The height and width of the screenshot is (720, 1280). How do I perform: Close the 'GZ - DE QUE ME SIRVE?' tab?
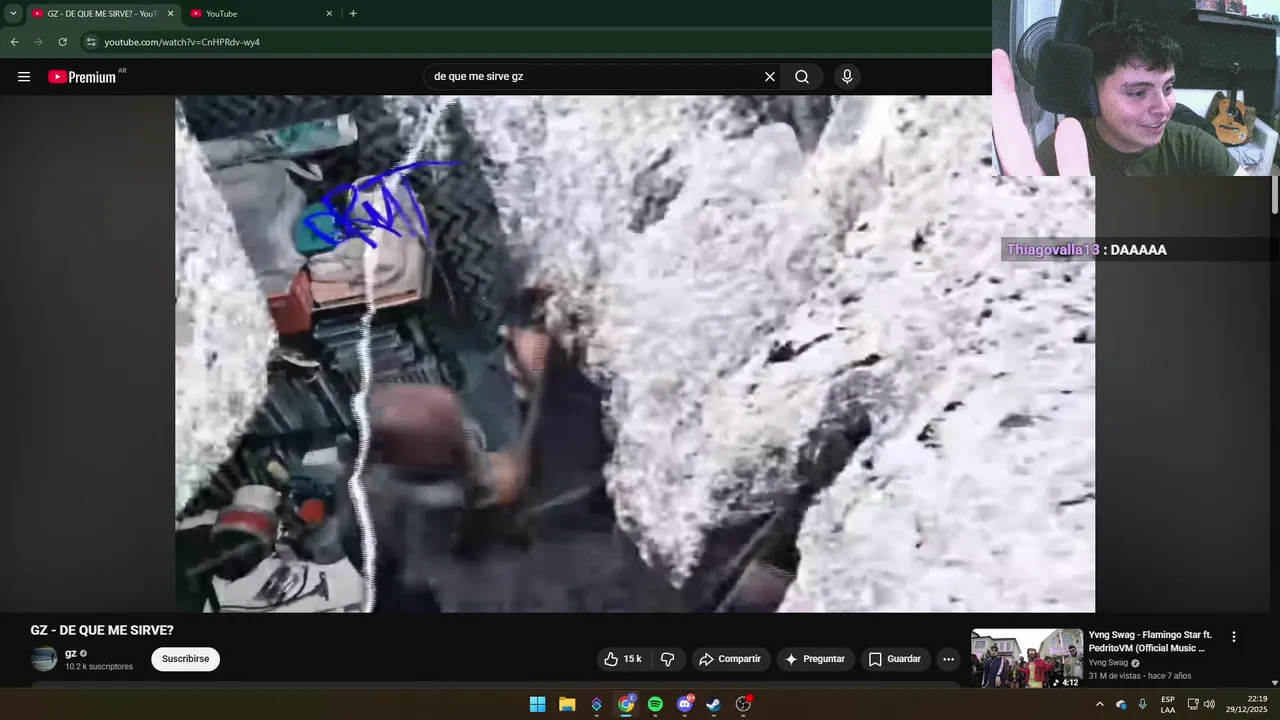point(170,14)
